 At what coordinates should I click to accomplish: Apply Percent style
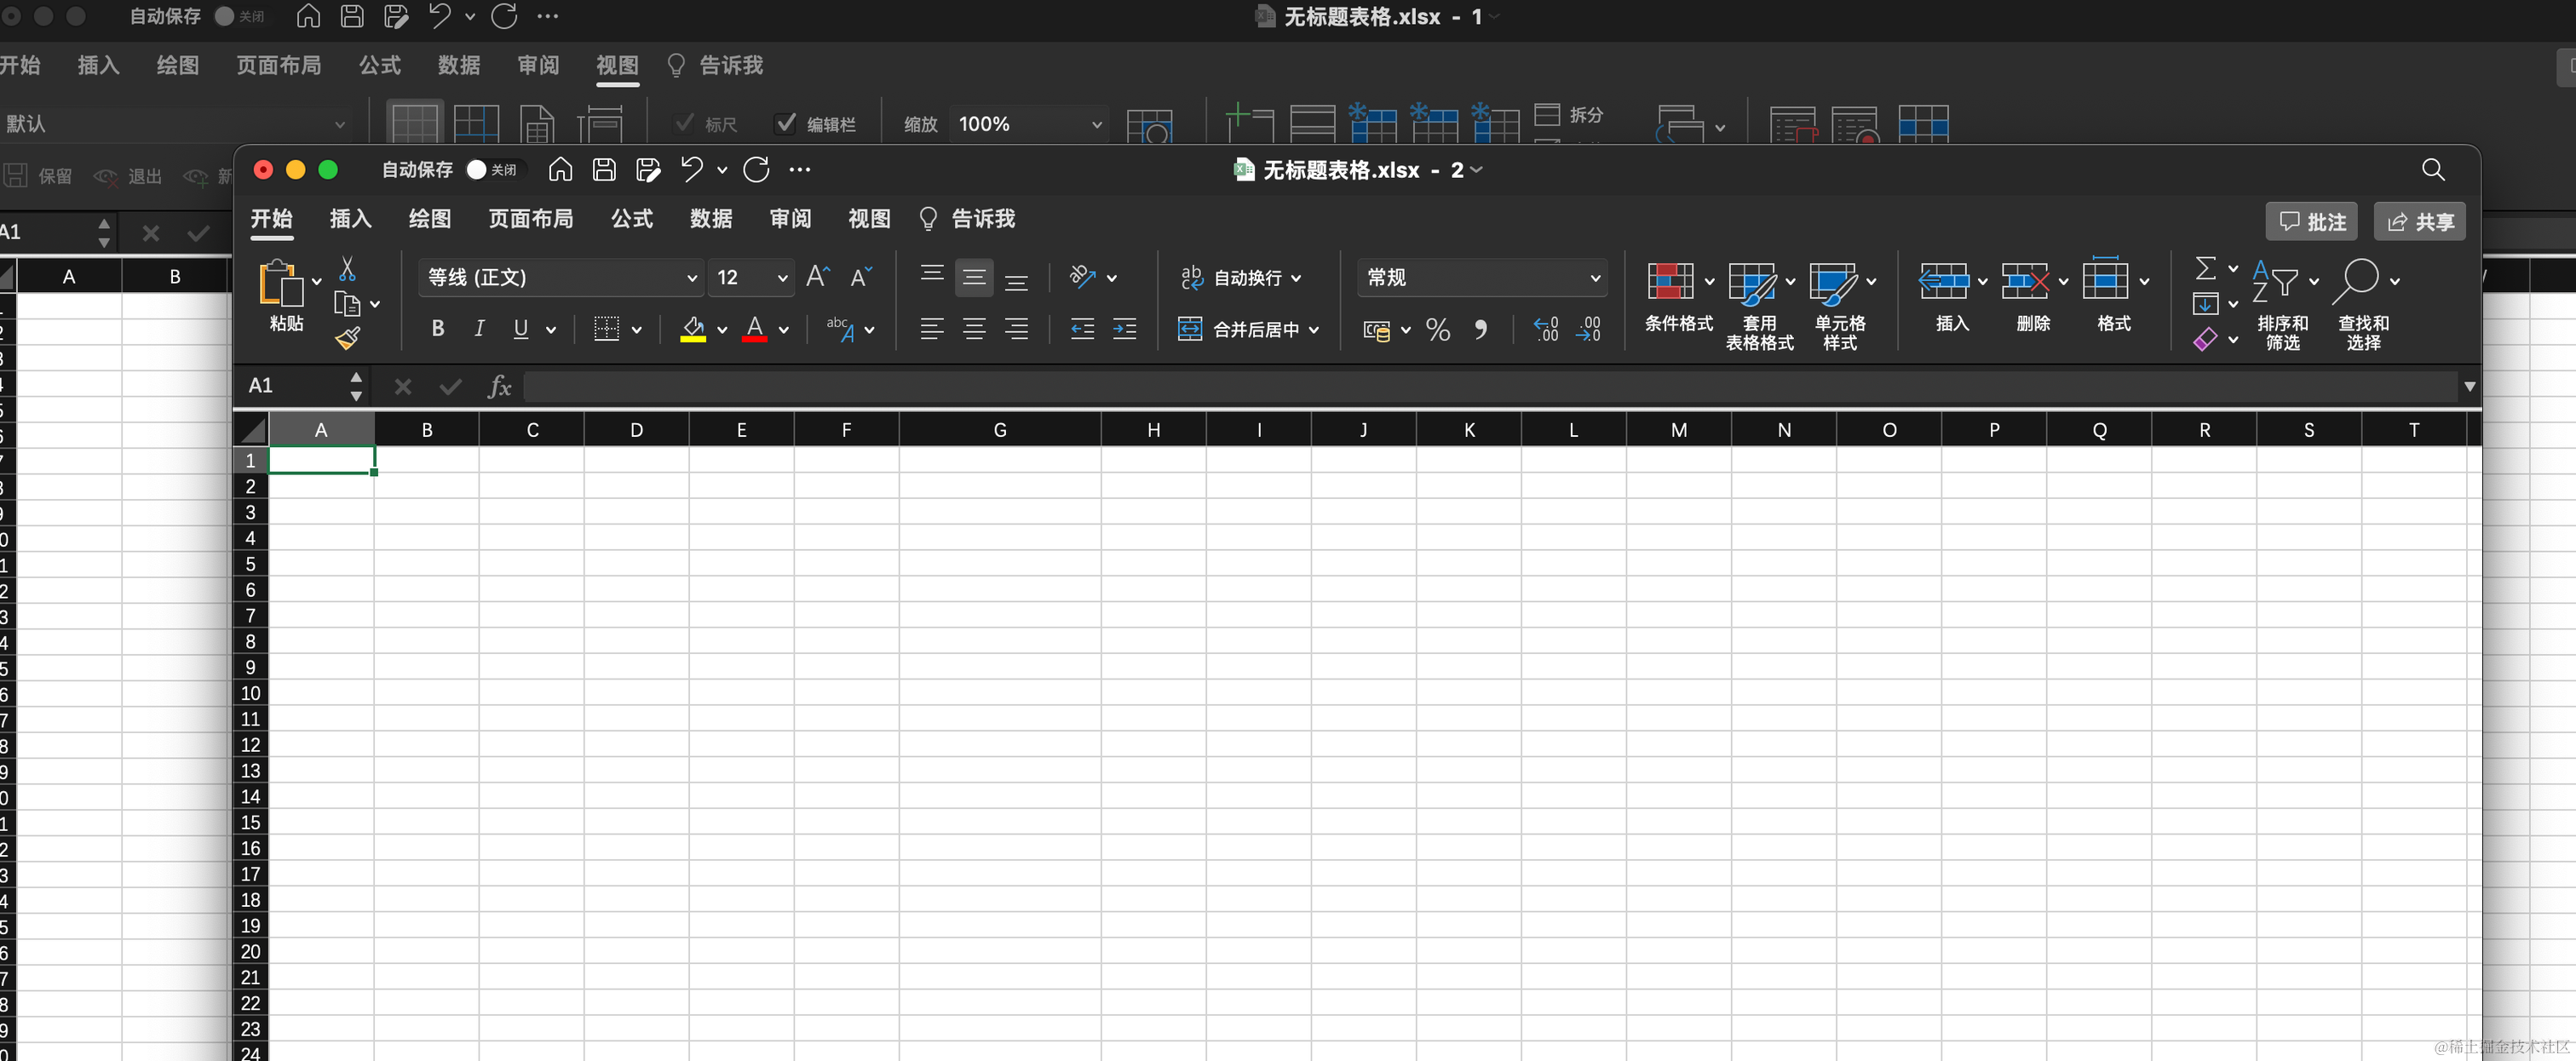point(1438,330)
